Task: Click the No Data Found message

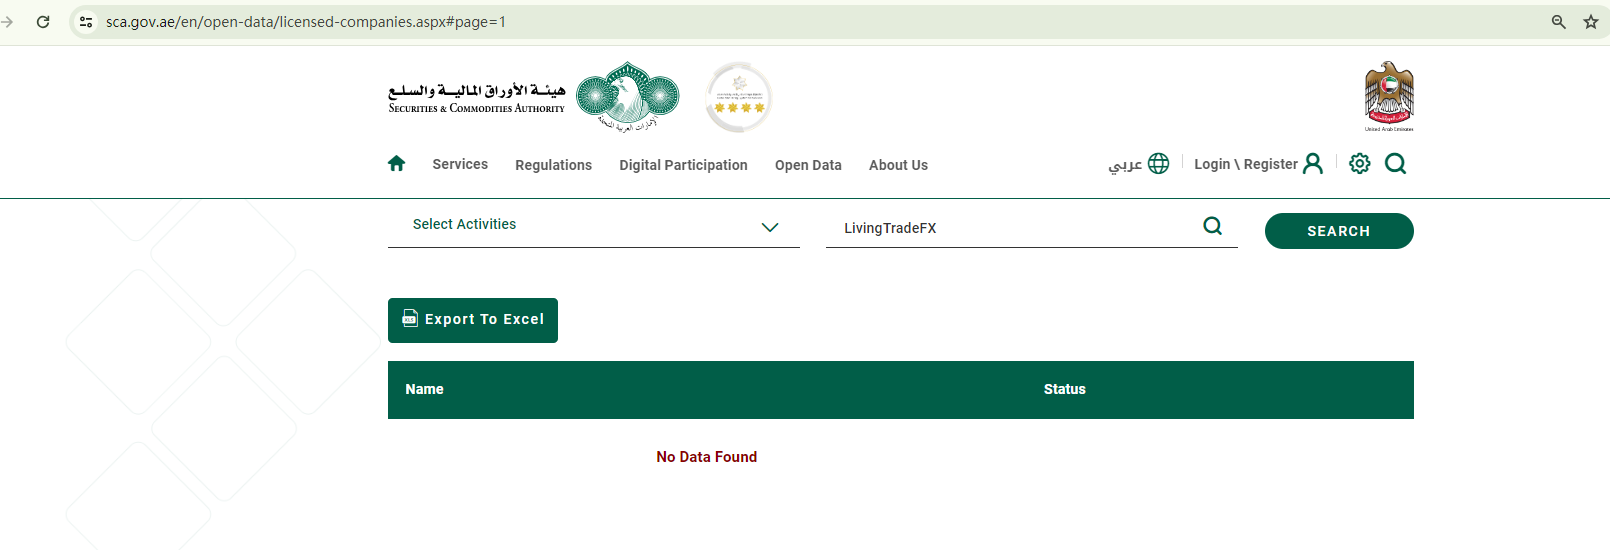Action: (706, 457)
